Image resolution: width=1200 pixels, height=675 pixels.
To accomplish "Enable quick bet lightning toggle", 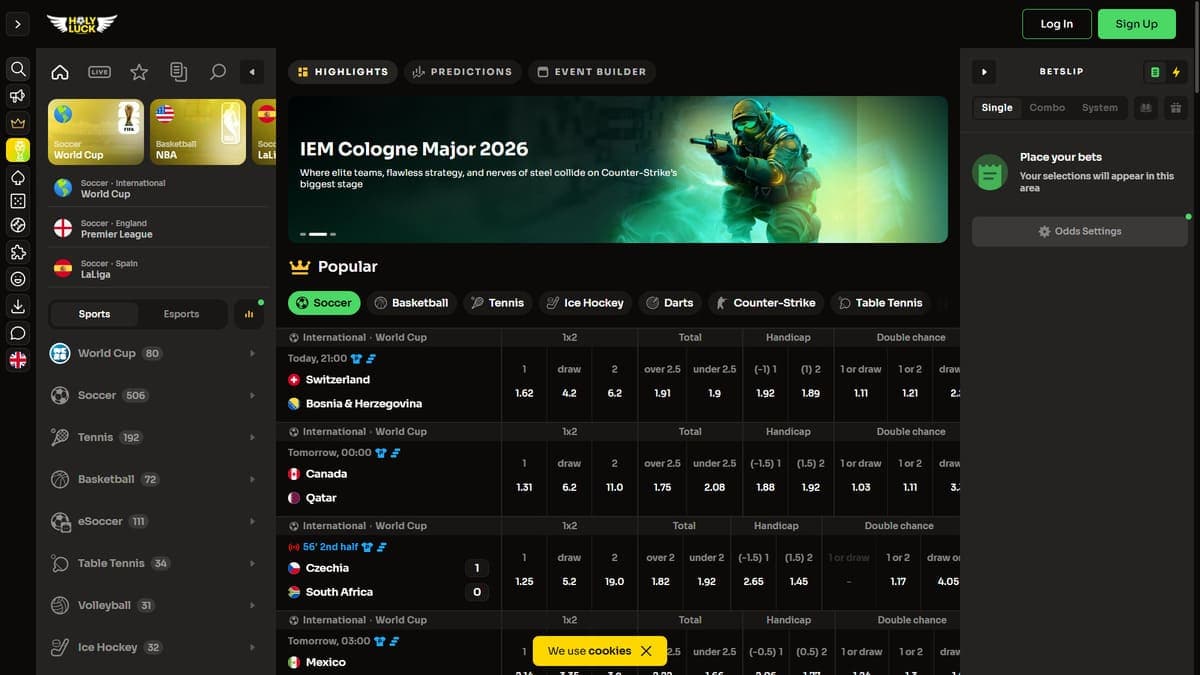I will (1176, 72).
